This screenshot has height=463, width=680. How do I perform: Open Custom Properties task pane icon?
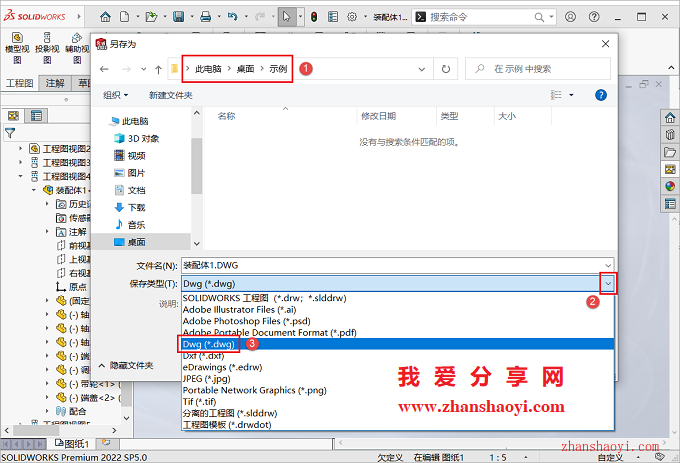pyautogui.click(x=670, y=204)
